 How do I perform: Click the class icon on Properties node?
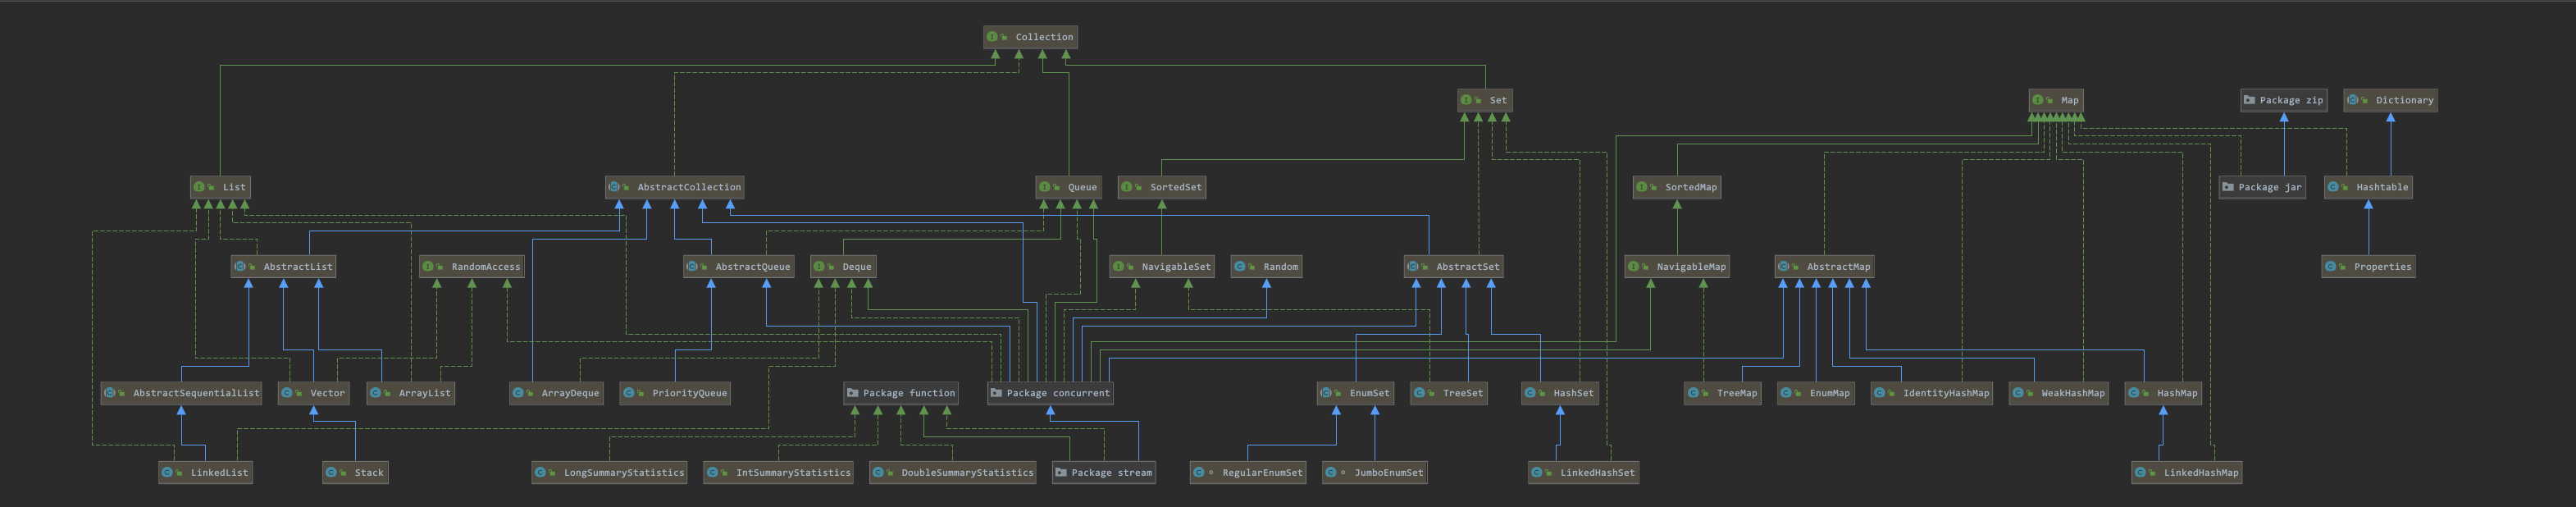[x=2331, y=267]
